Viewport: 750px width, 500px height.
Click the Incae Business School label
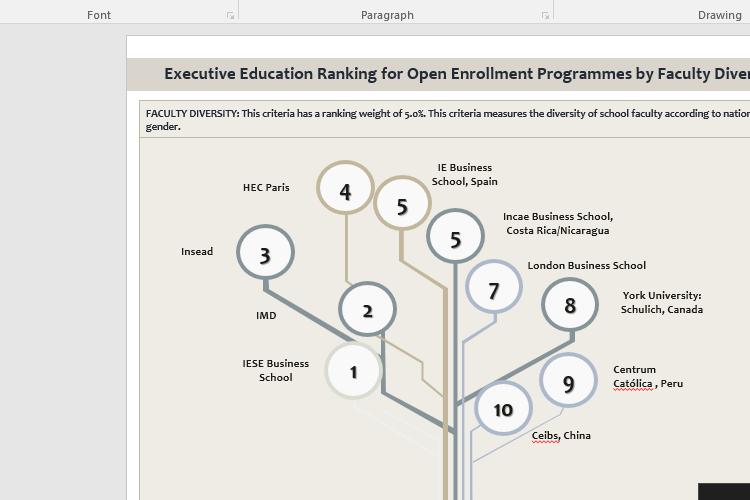point(558,223)
